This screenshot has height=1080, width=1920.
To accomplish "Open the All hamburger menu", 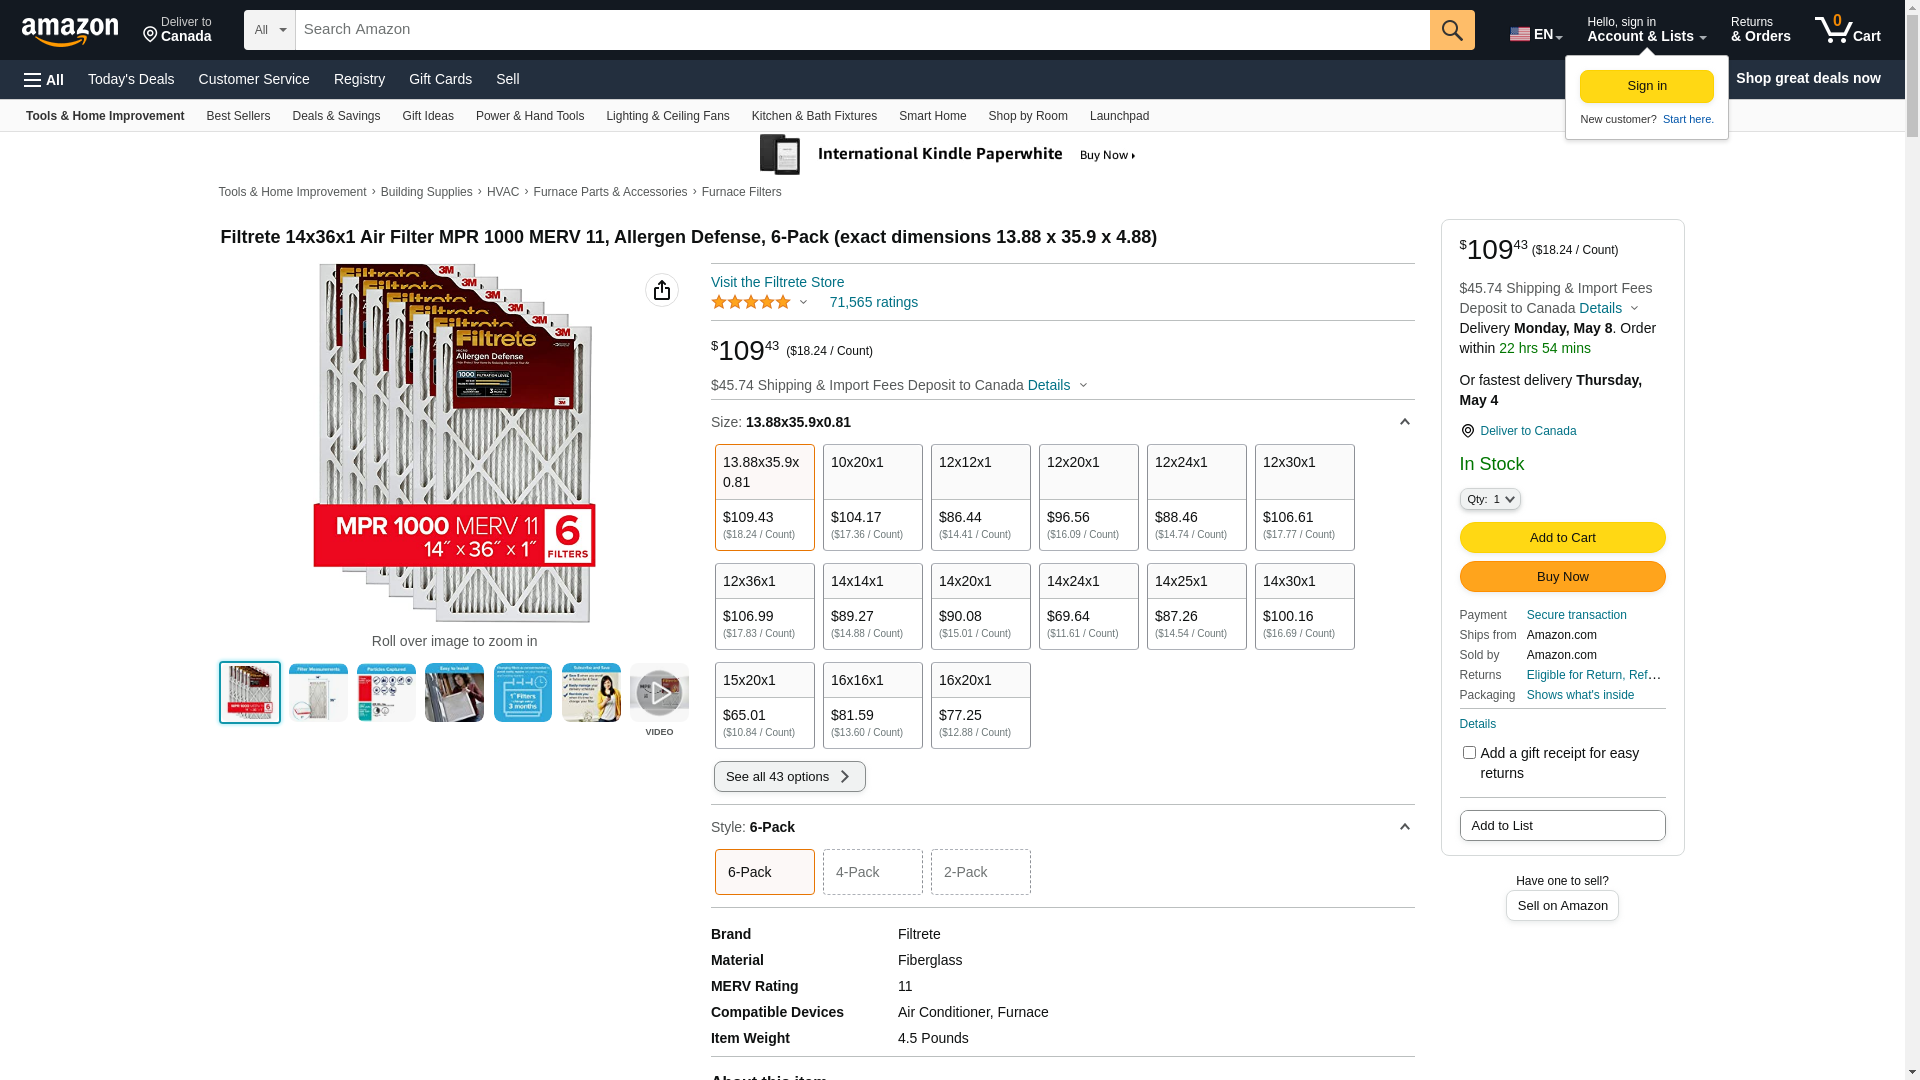I will (x=44, y=79).
